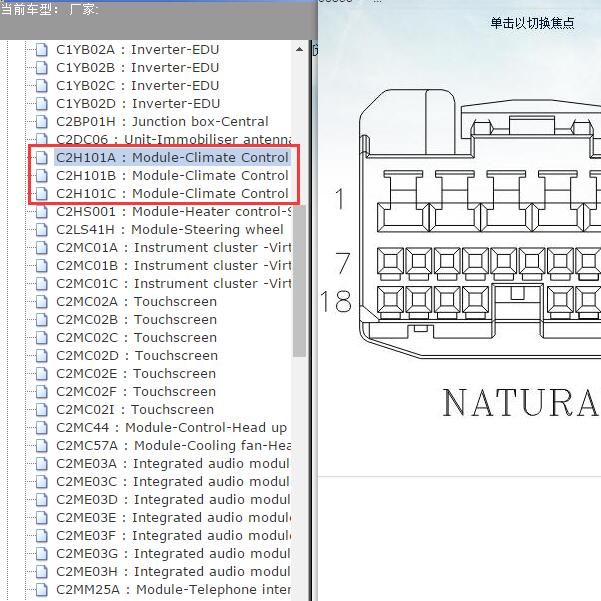Click document icon beside C1YB02A Inverter-EDU
This screenshot has height=601, width=601.
(x=41, y=50)
